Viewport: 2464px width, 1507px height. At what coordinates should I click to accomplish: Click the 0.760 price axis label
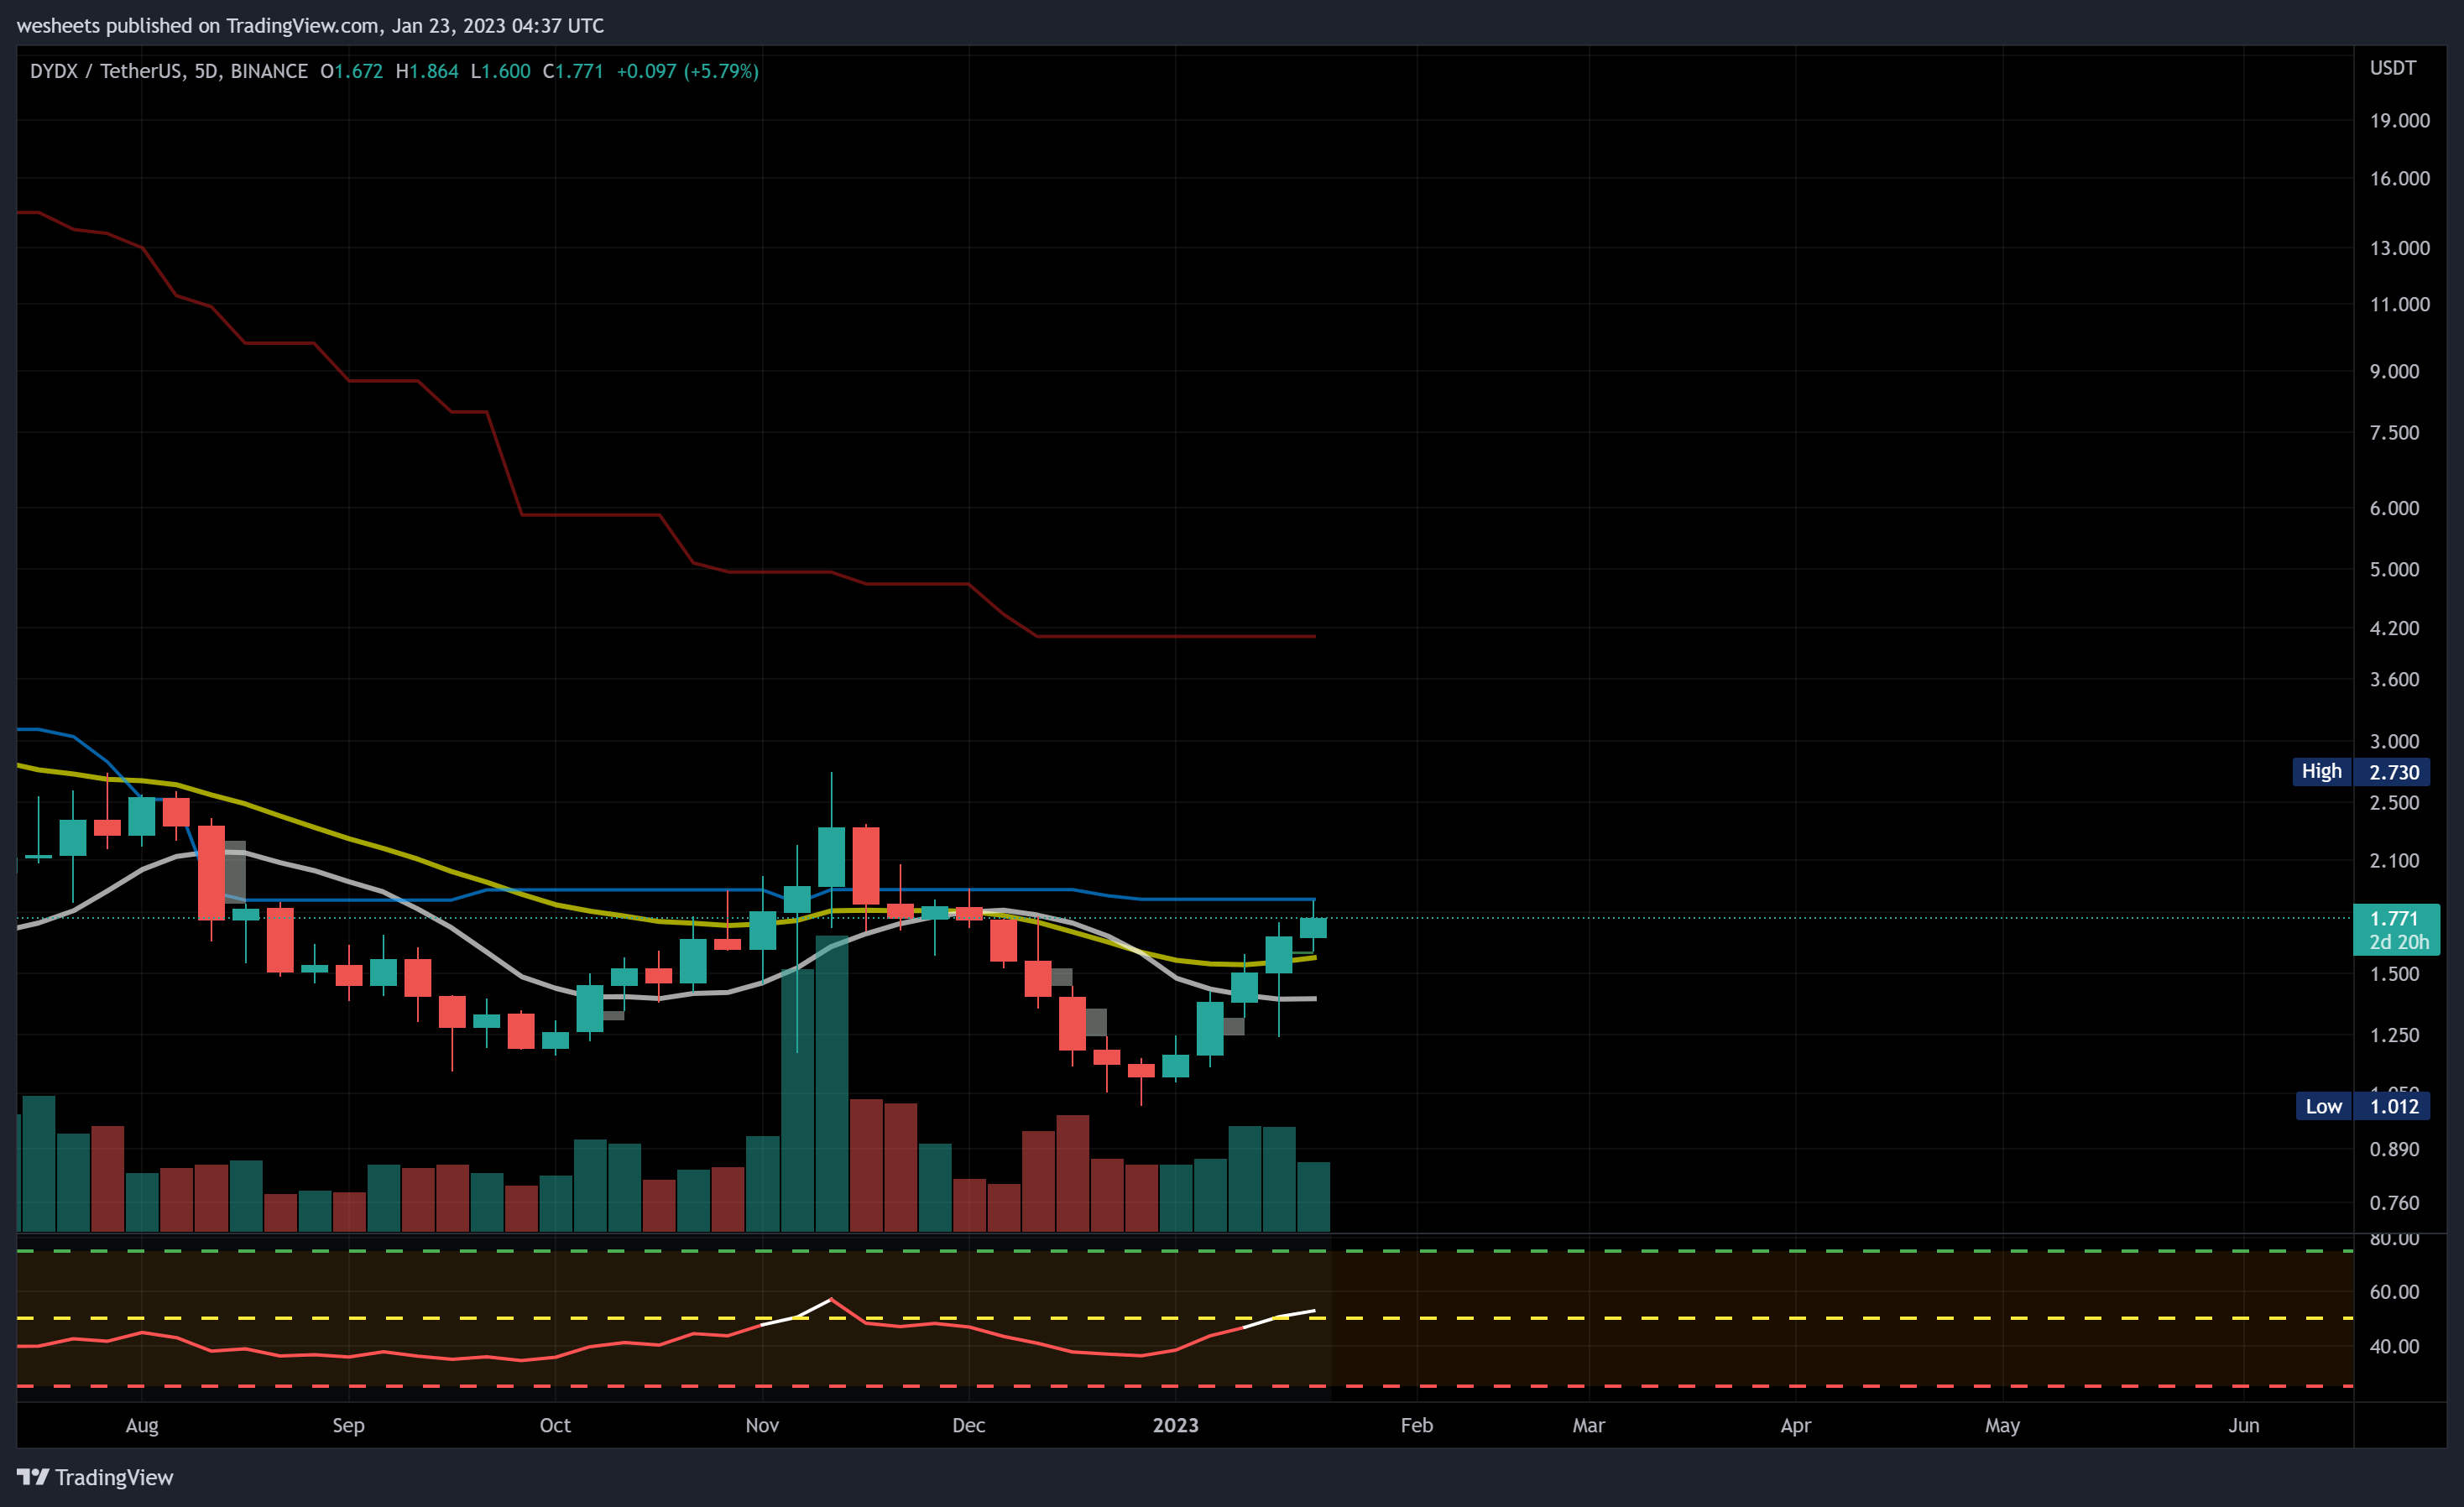2394,1203
